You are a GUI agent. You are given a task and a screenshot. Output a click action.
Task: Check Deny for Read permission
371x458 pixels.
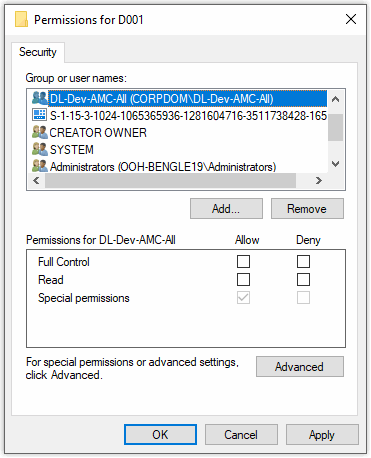[x=303, y=280]
